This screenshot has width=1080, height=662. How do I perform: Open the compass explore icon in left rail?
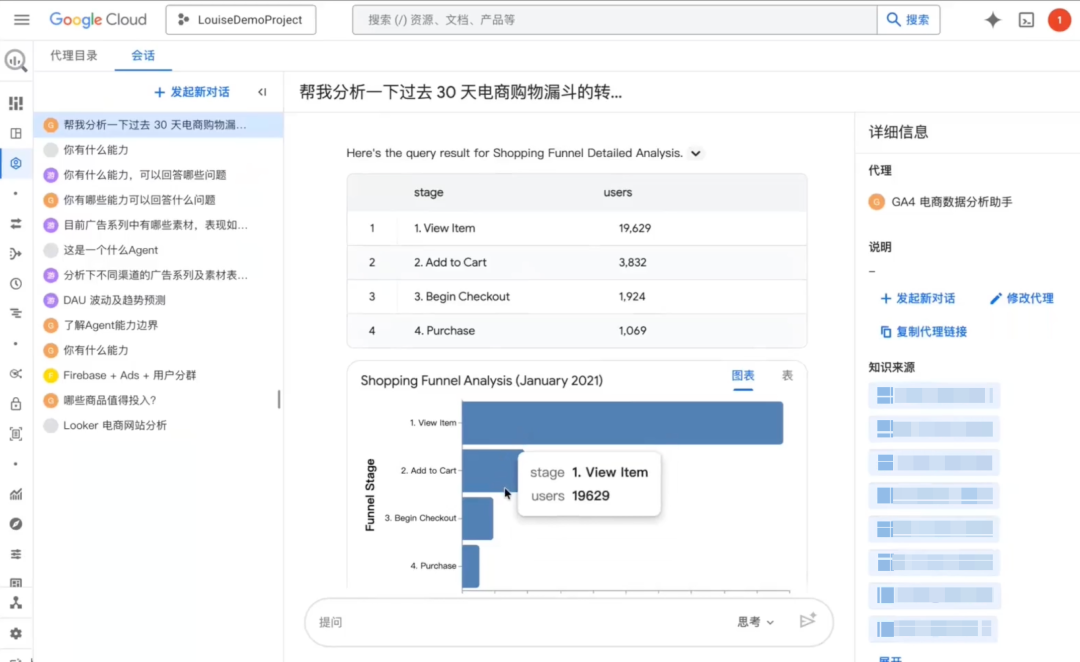pyautogui.click(x=16, y=524)
